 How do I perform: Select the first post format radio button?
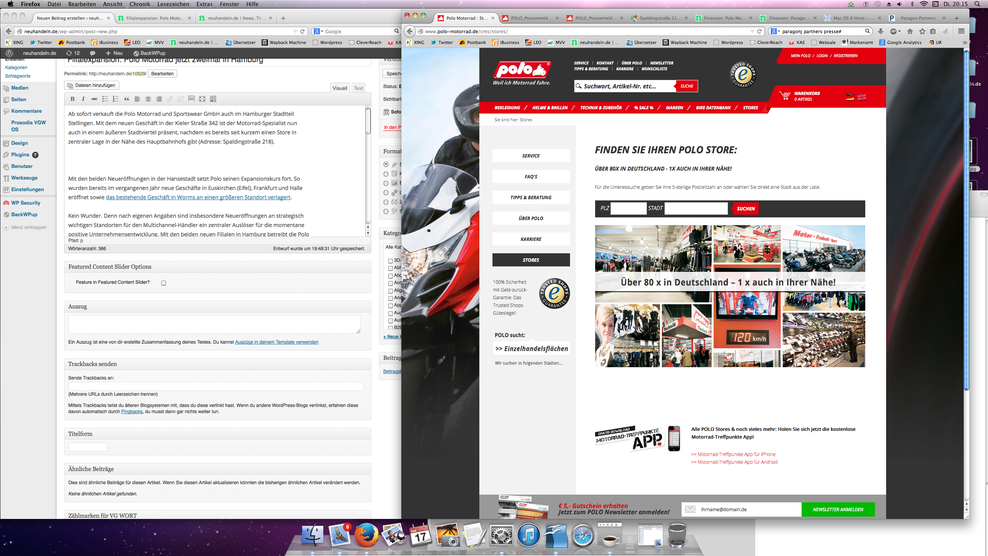[x=386, y=164]
